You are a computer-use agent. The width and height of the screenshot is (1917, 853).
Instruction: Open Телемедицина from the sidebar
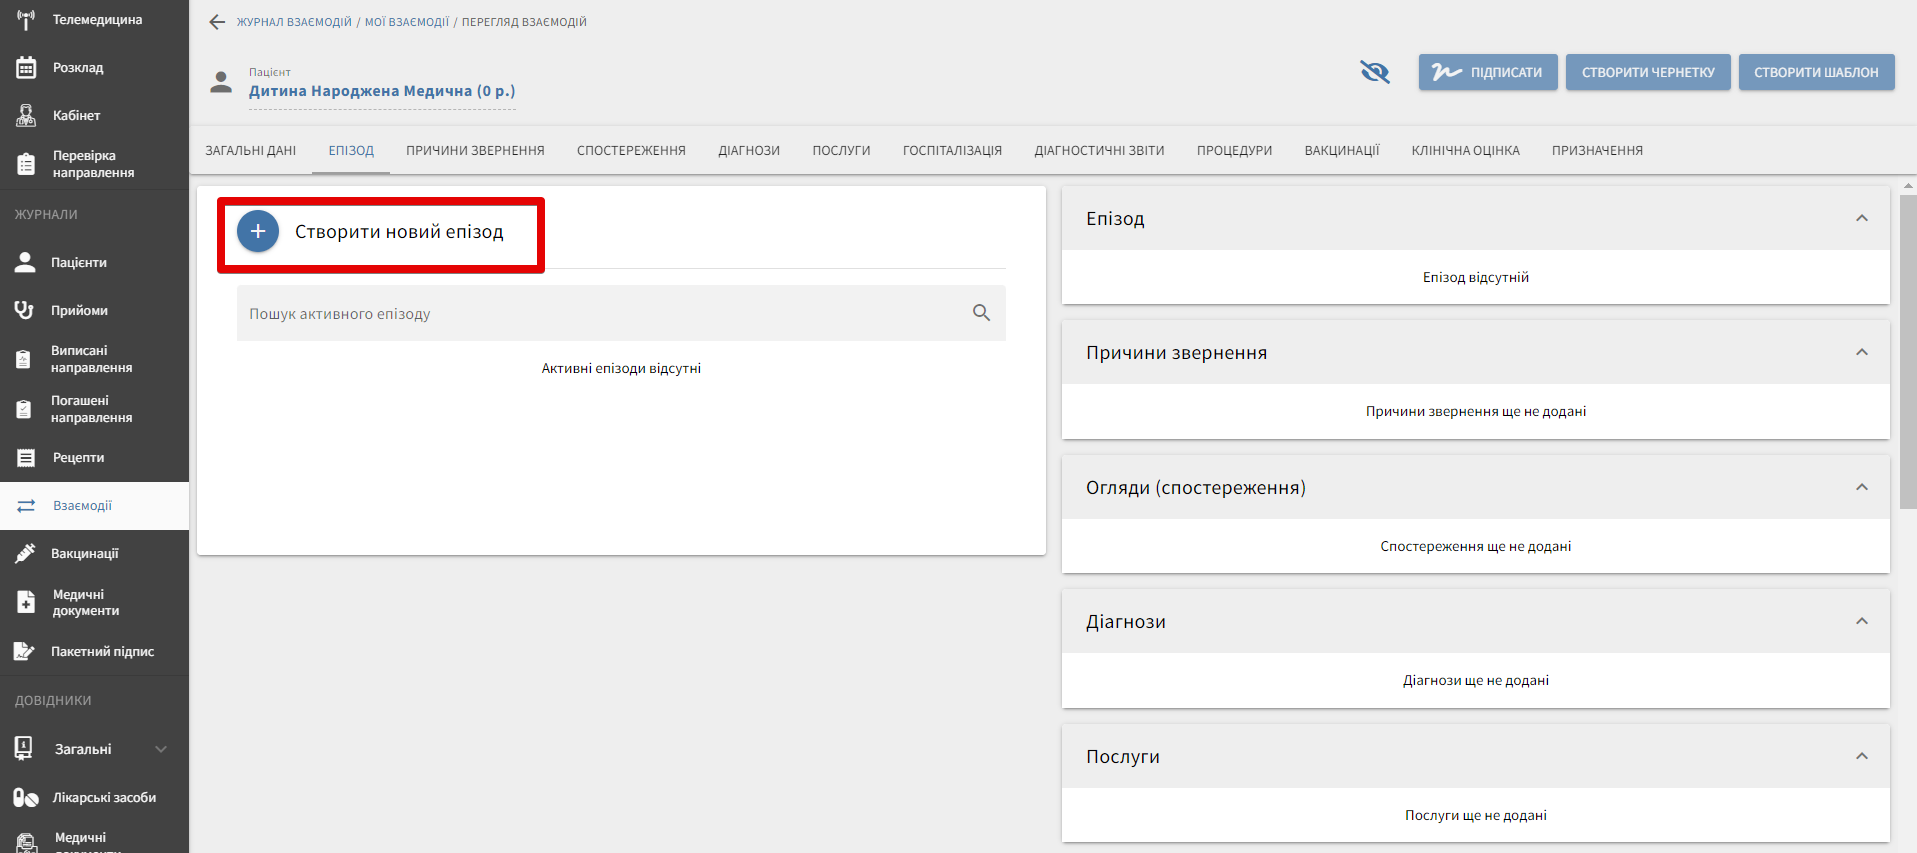pos(96,20)
